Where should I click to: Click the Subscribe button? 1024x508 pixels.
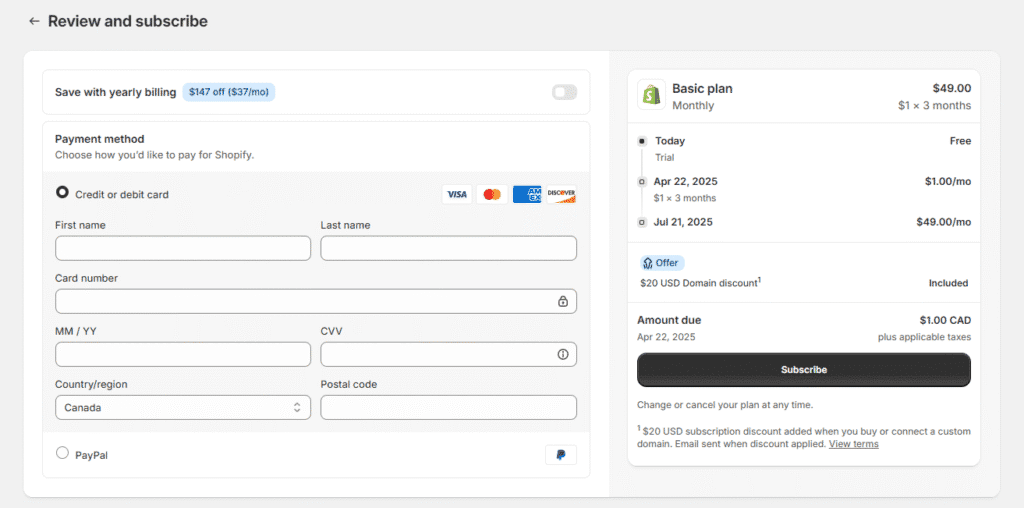(804, 370)
